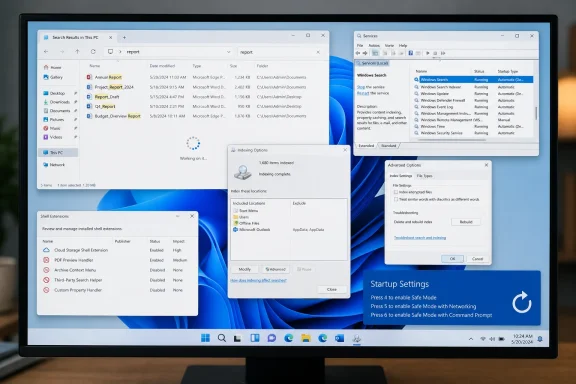This screenshot has height=384, width=576.
Task: Click the Restart Service toolbar icon
Action: click(x=443, y=53)
